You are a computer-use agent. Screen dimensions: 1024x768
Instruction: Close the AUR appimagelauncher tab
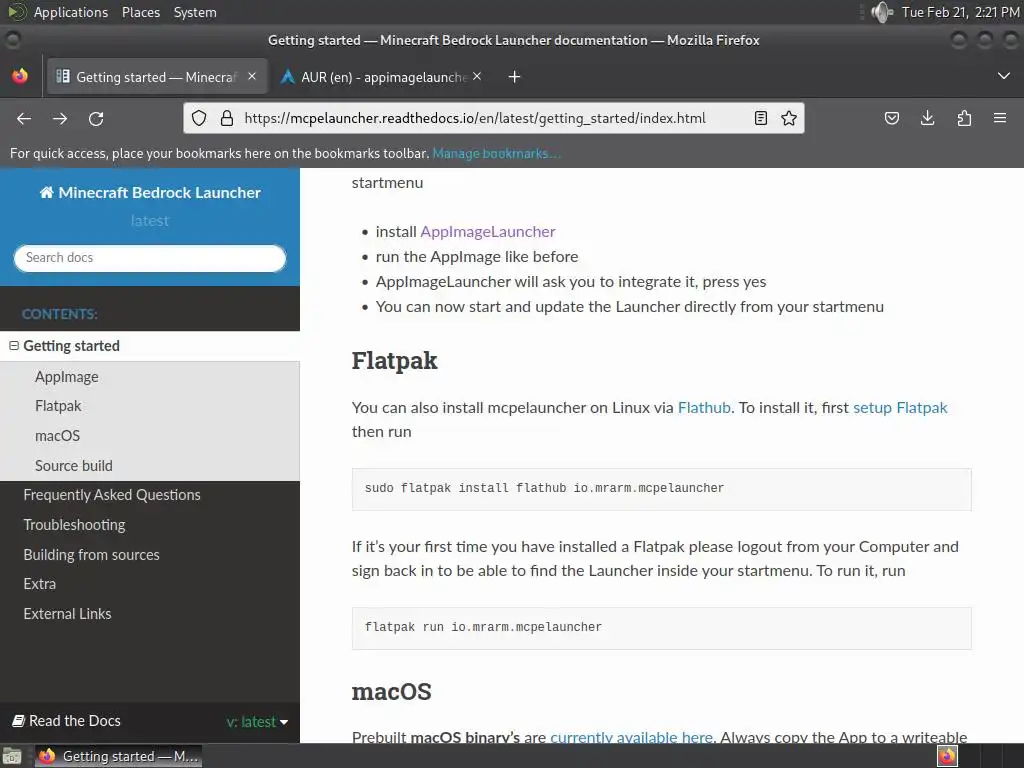(x=477, y=76)
